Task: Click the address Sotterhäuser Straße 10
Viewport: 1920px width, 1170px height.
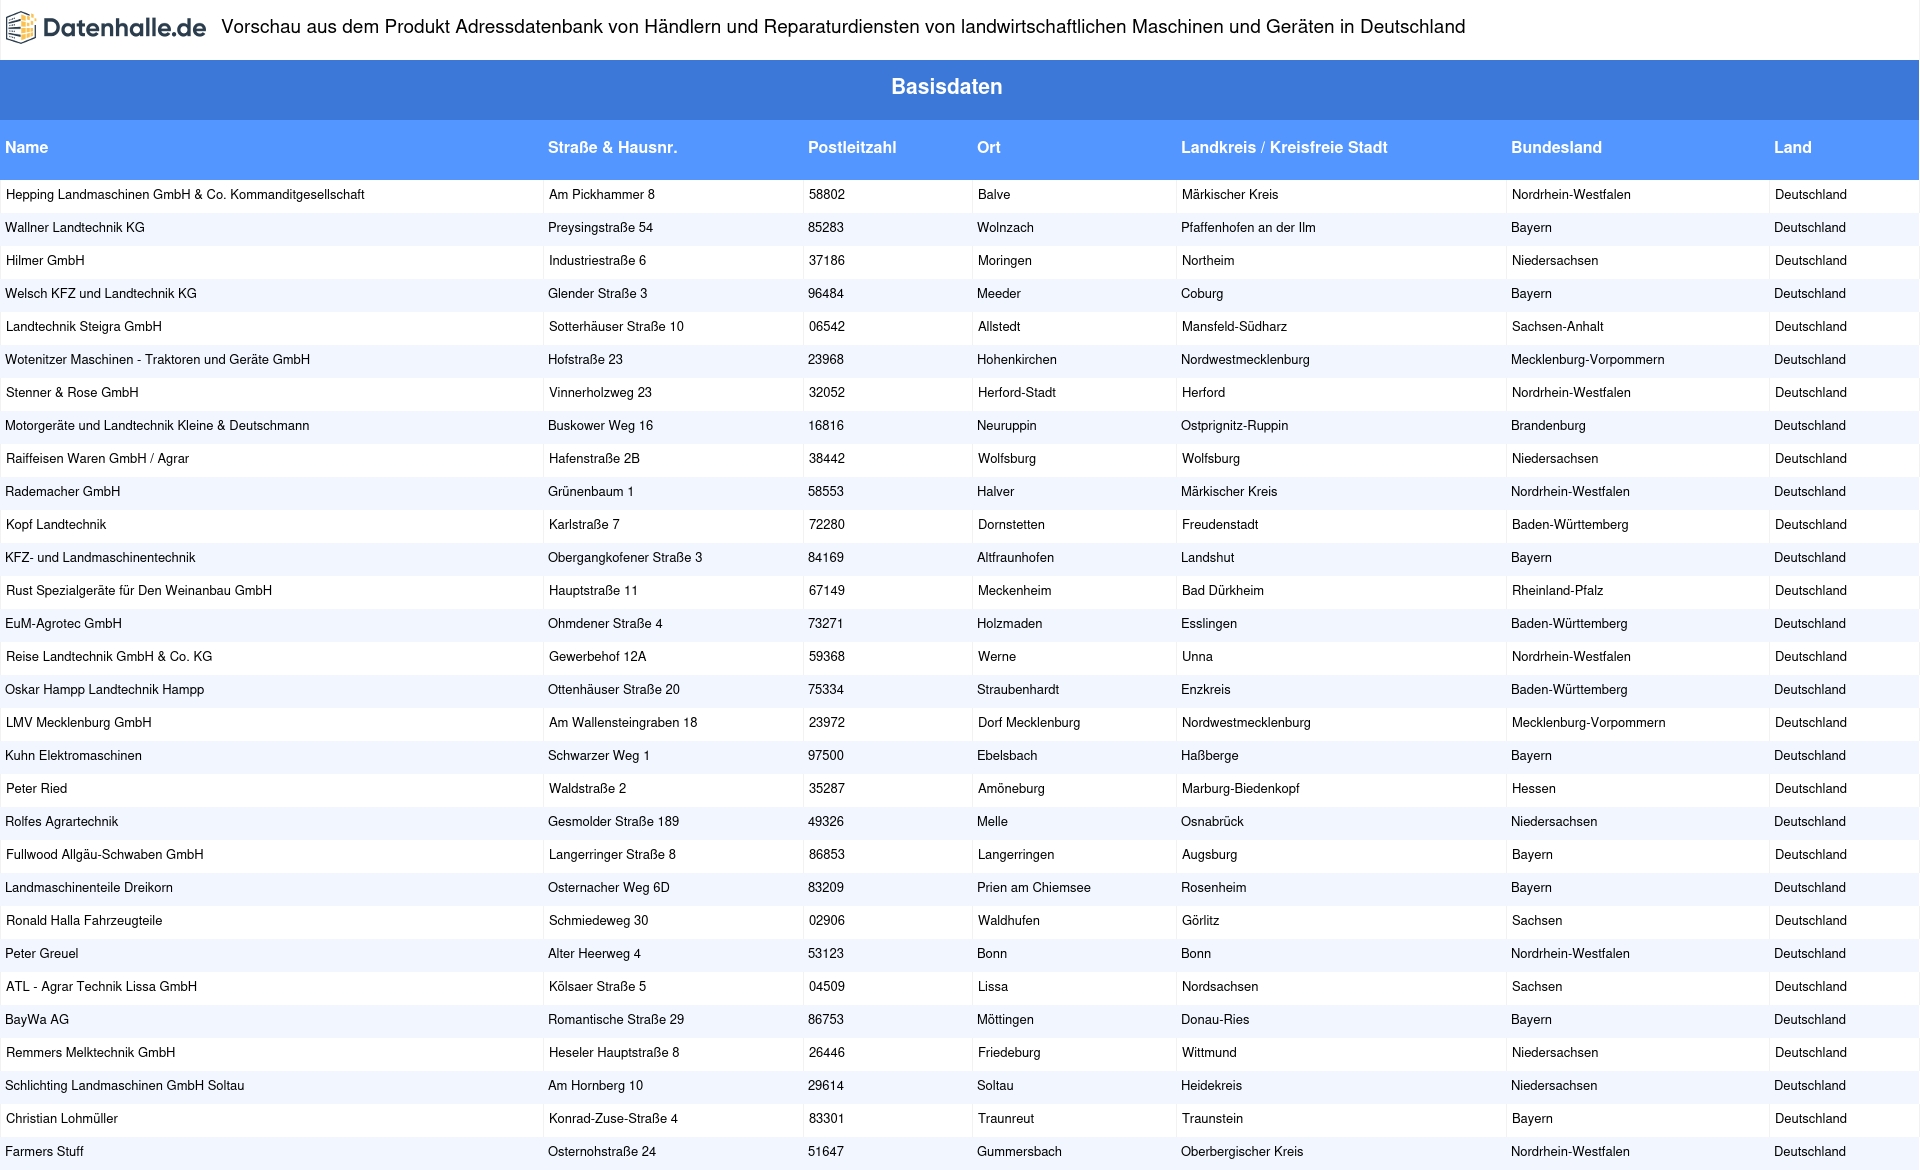Action: click(x=616, y=327)
